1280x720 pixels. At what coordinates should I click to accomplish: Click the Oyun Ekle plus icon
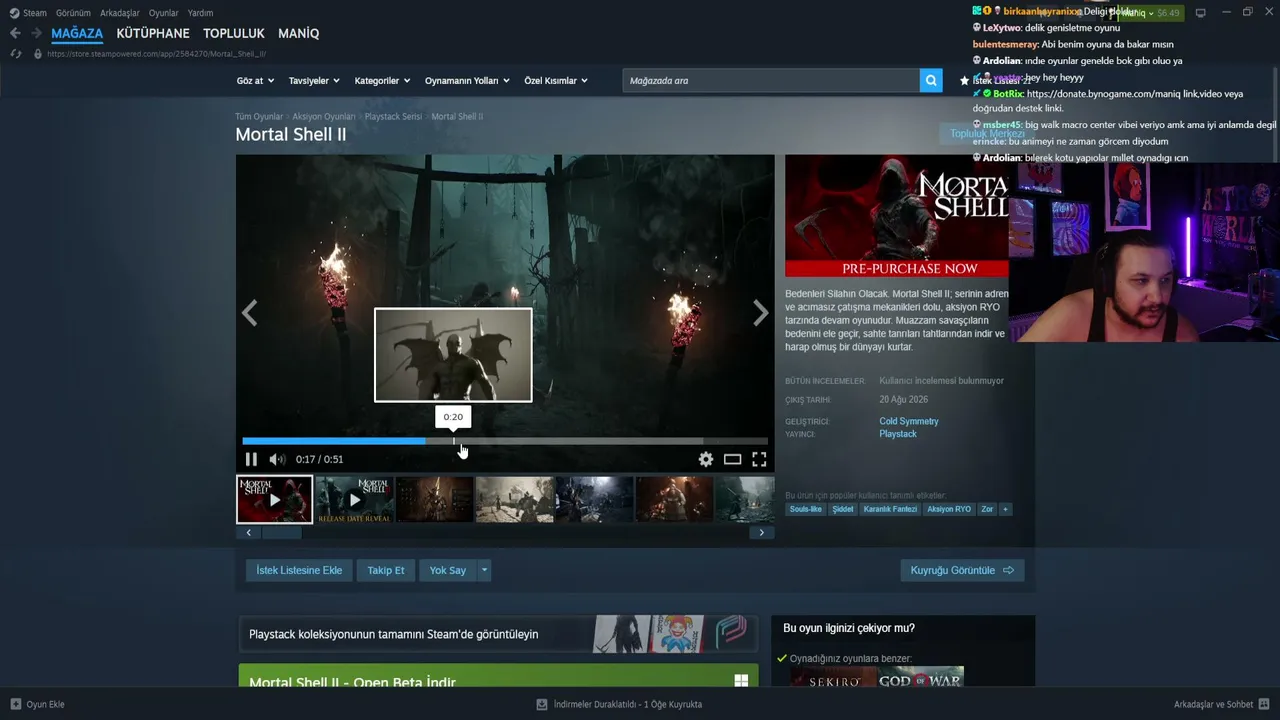(x=16, y=704)
